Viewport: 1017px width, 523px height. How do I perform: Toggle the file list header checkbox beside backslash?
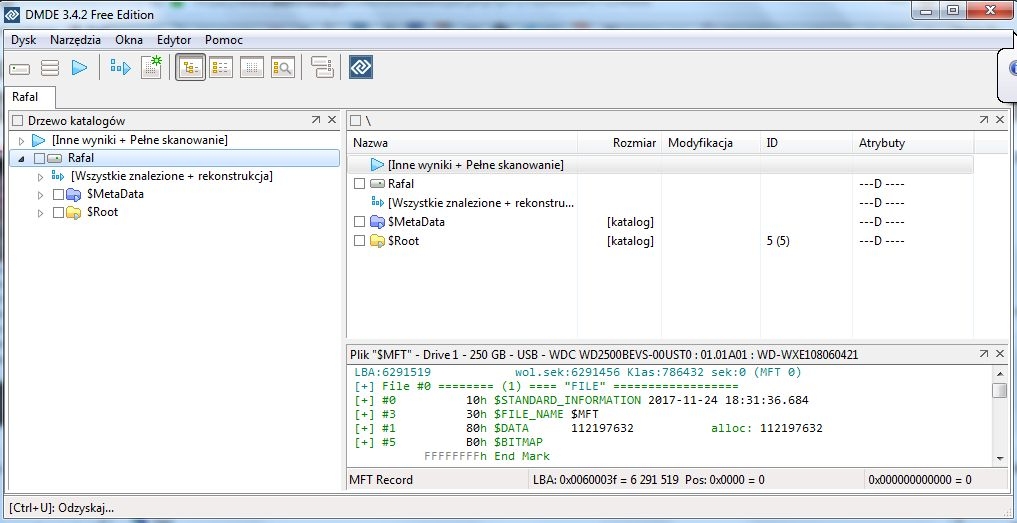point(355,121)
